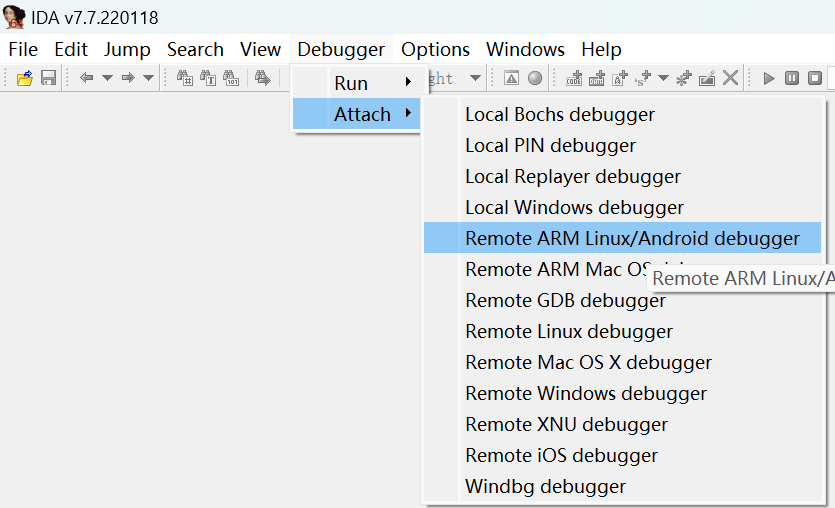Click the Convert to data icon

[597, 78]
